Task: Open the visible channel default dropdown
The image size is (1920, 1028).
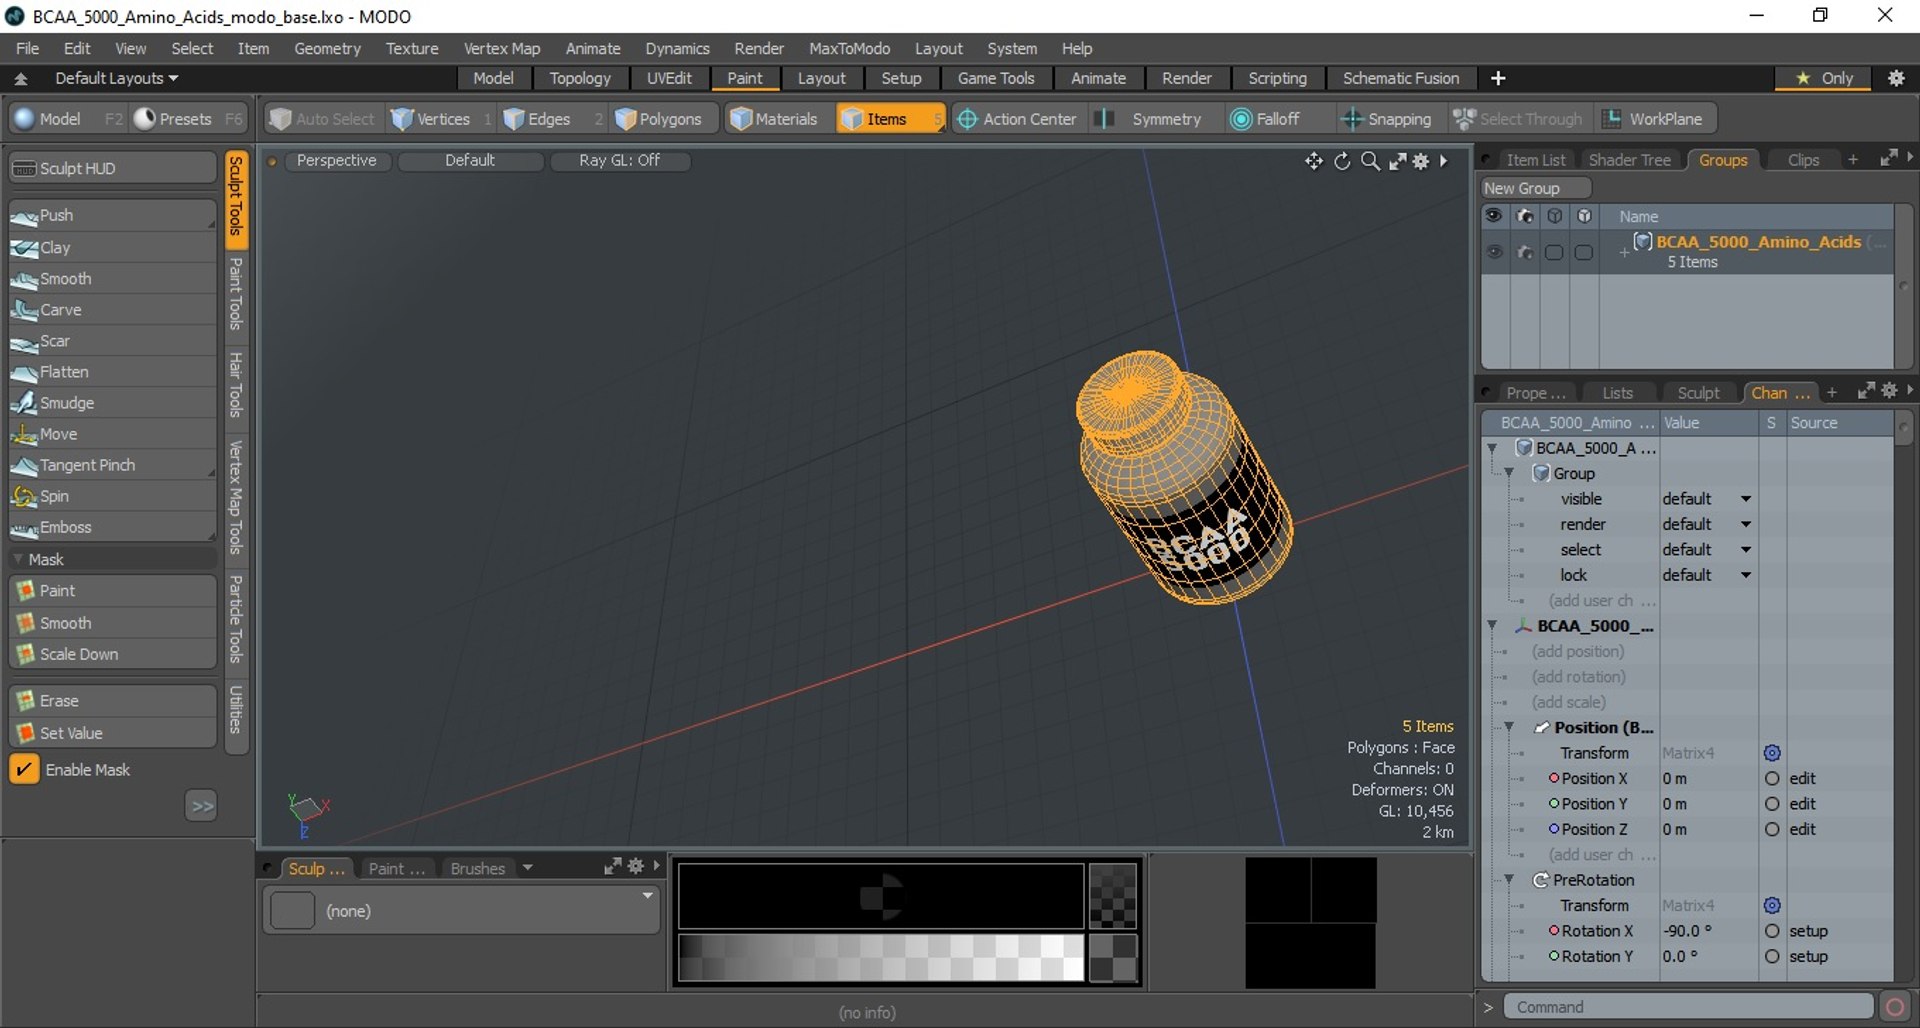Action: [x=1706, y=499]
